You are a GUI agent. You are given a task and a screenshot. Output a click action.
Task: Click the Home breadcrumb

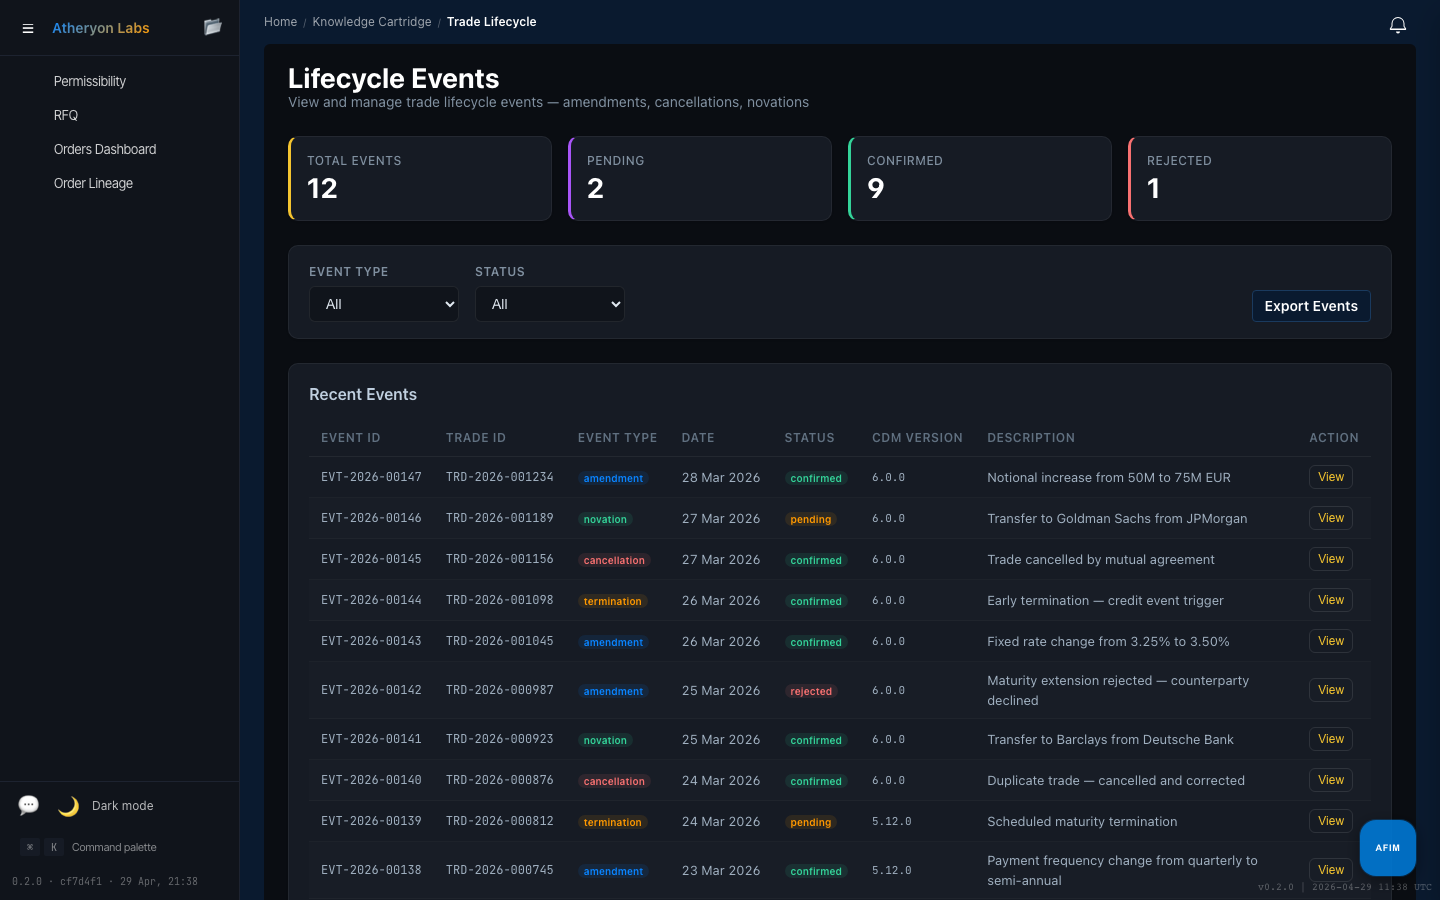280,22
